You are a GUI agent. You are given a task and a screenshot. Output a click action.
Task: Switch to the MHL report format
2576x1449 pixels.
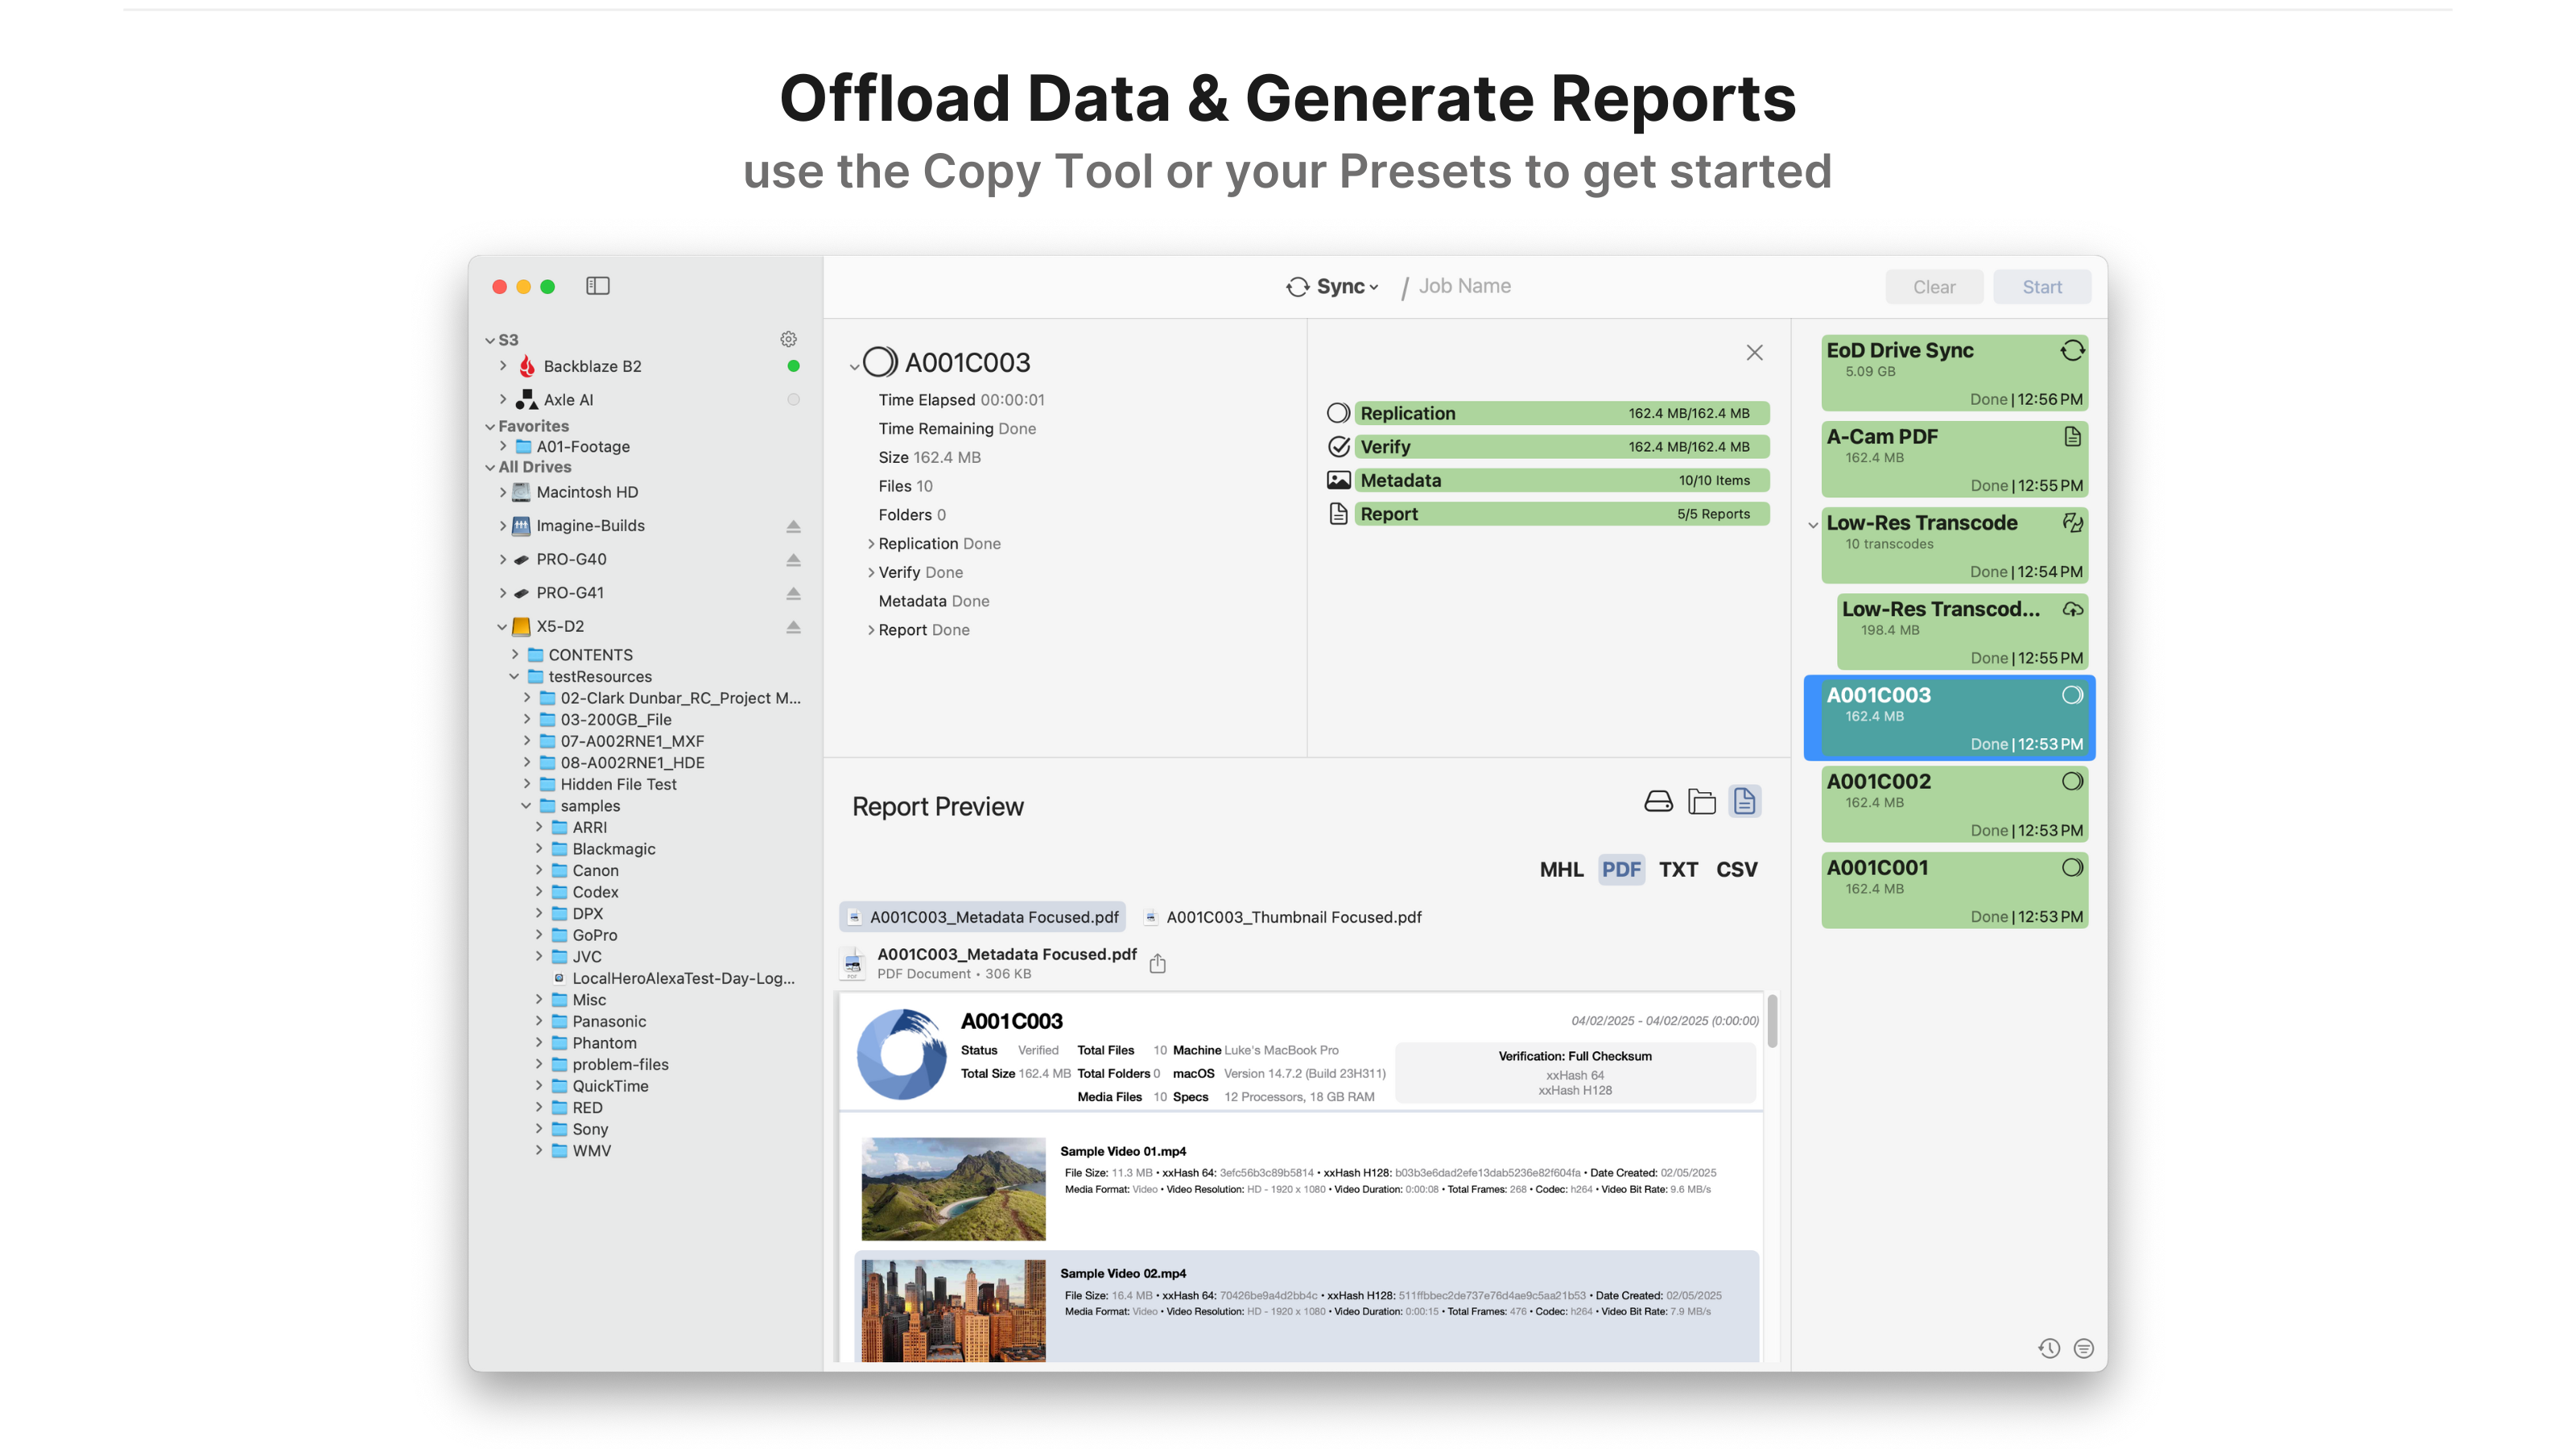click(x=1561, y=869)
